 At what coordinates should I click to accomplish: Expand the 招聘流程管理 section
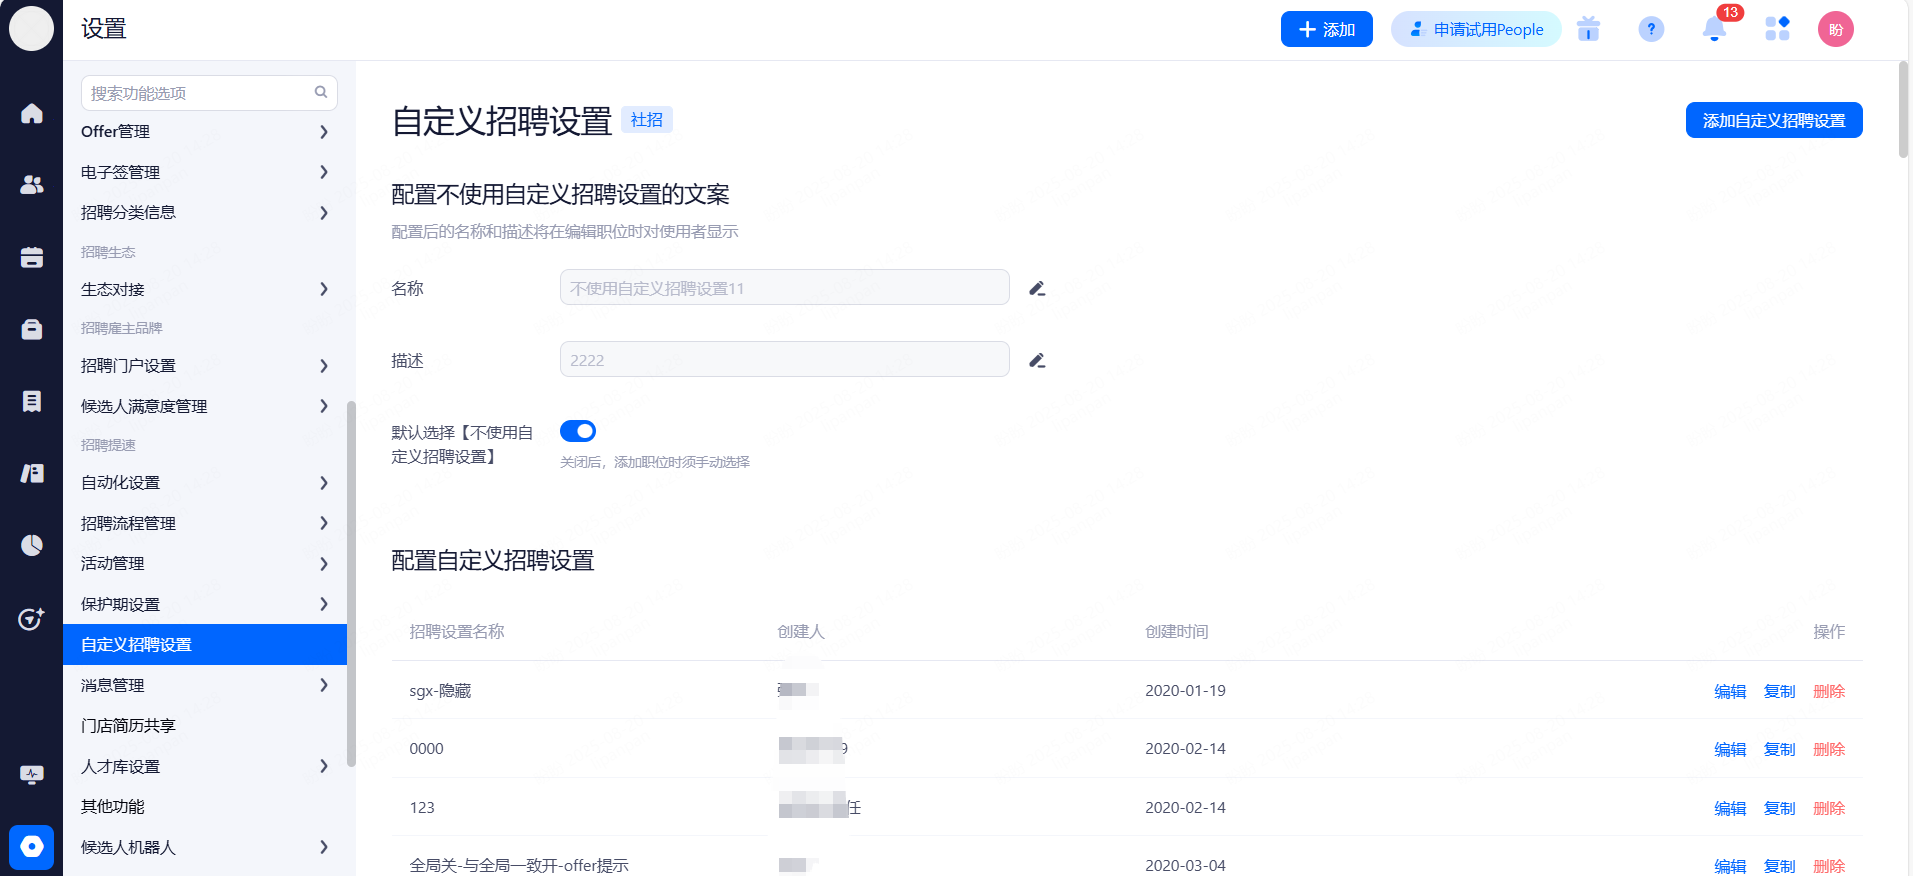click(x=204, y=523)
